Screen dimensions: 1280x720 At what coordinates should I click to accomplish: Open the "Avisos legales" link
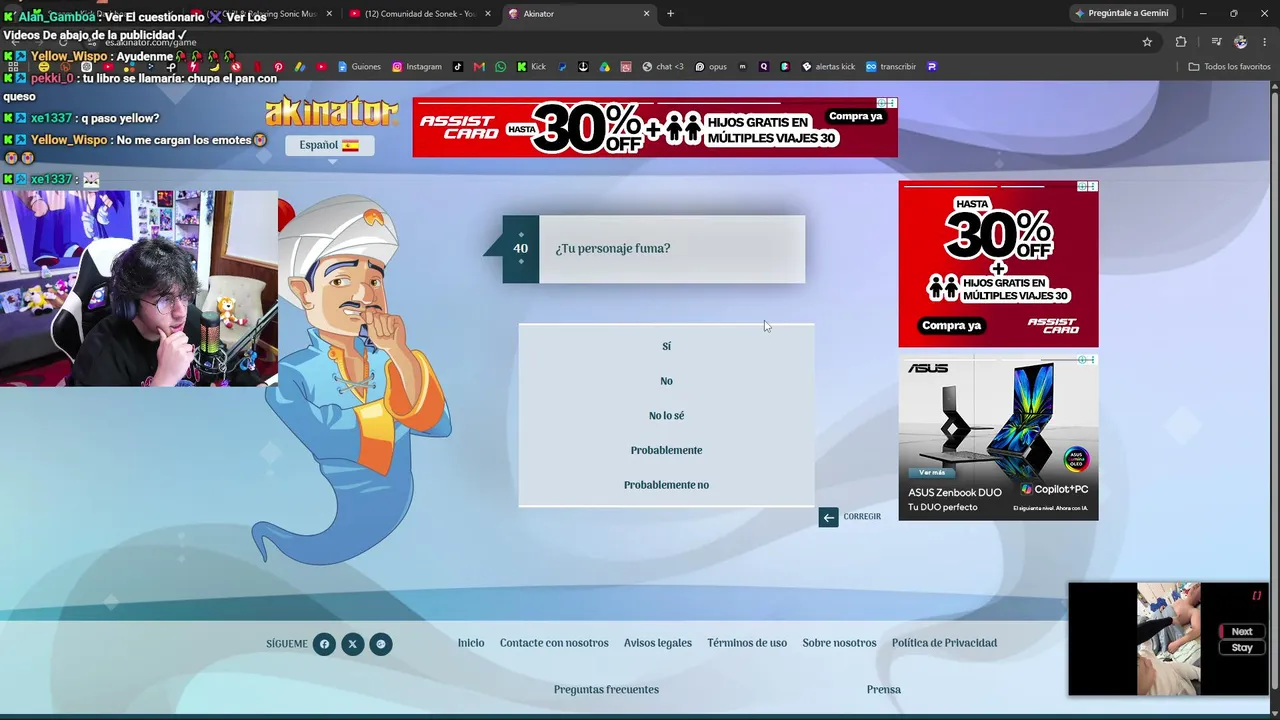(658, 643)
